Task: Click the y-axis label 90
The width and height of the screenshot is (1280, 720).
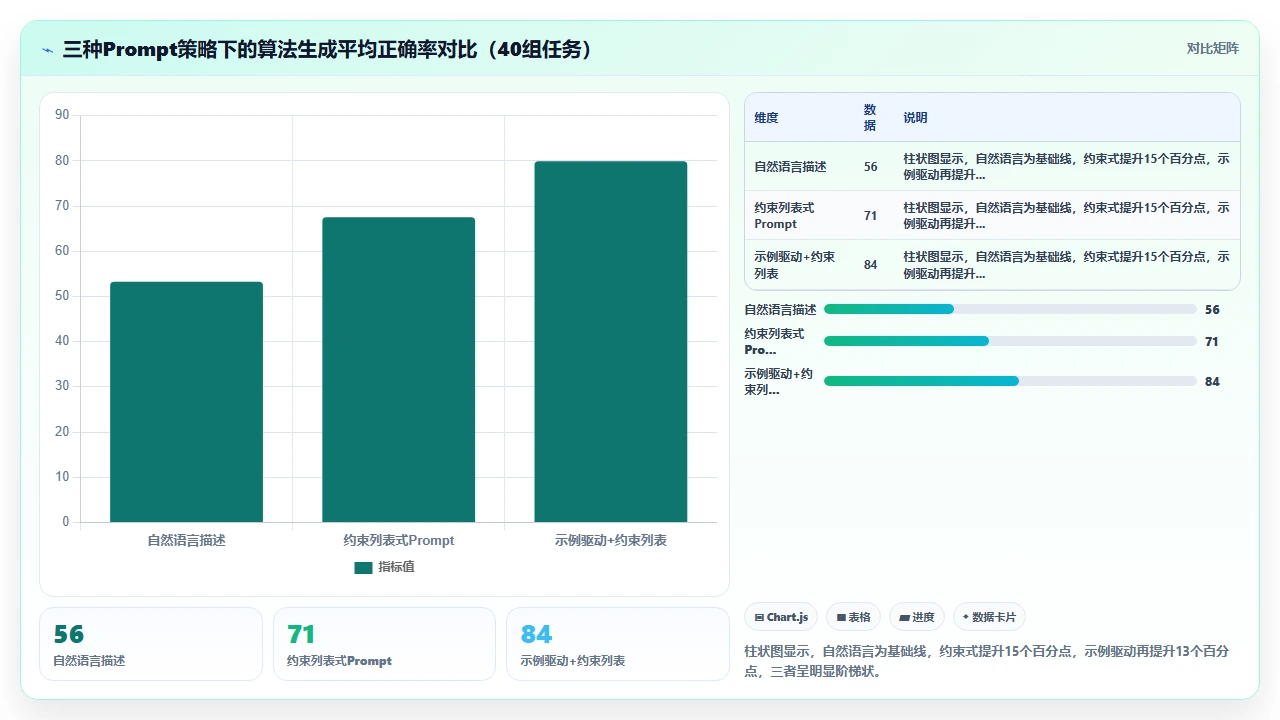Action: [62, 115]
